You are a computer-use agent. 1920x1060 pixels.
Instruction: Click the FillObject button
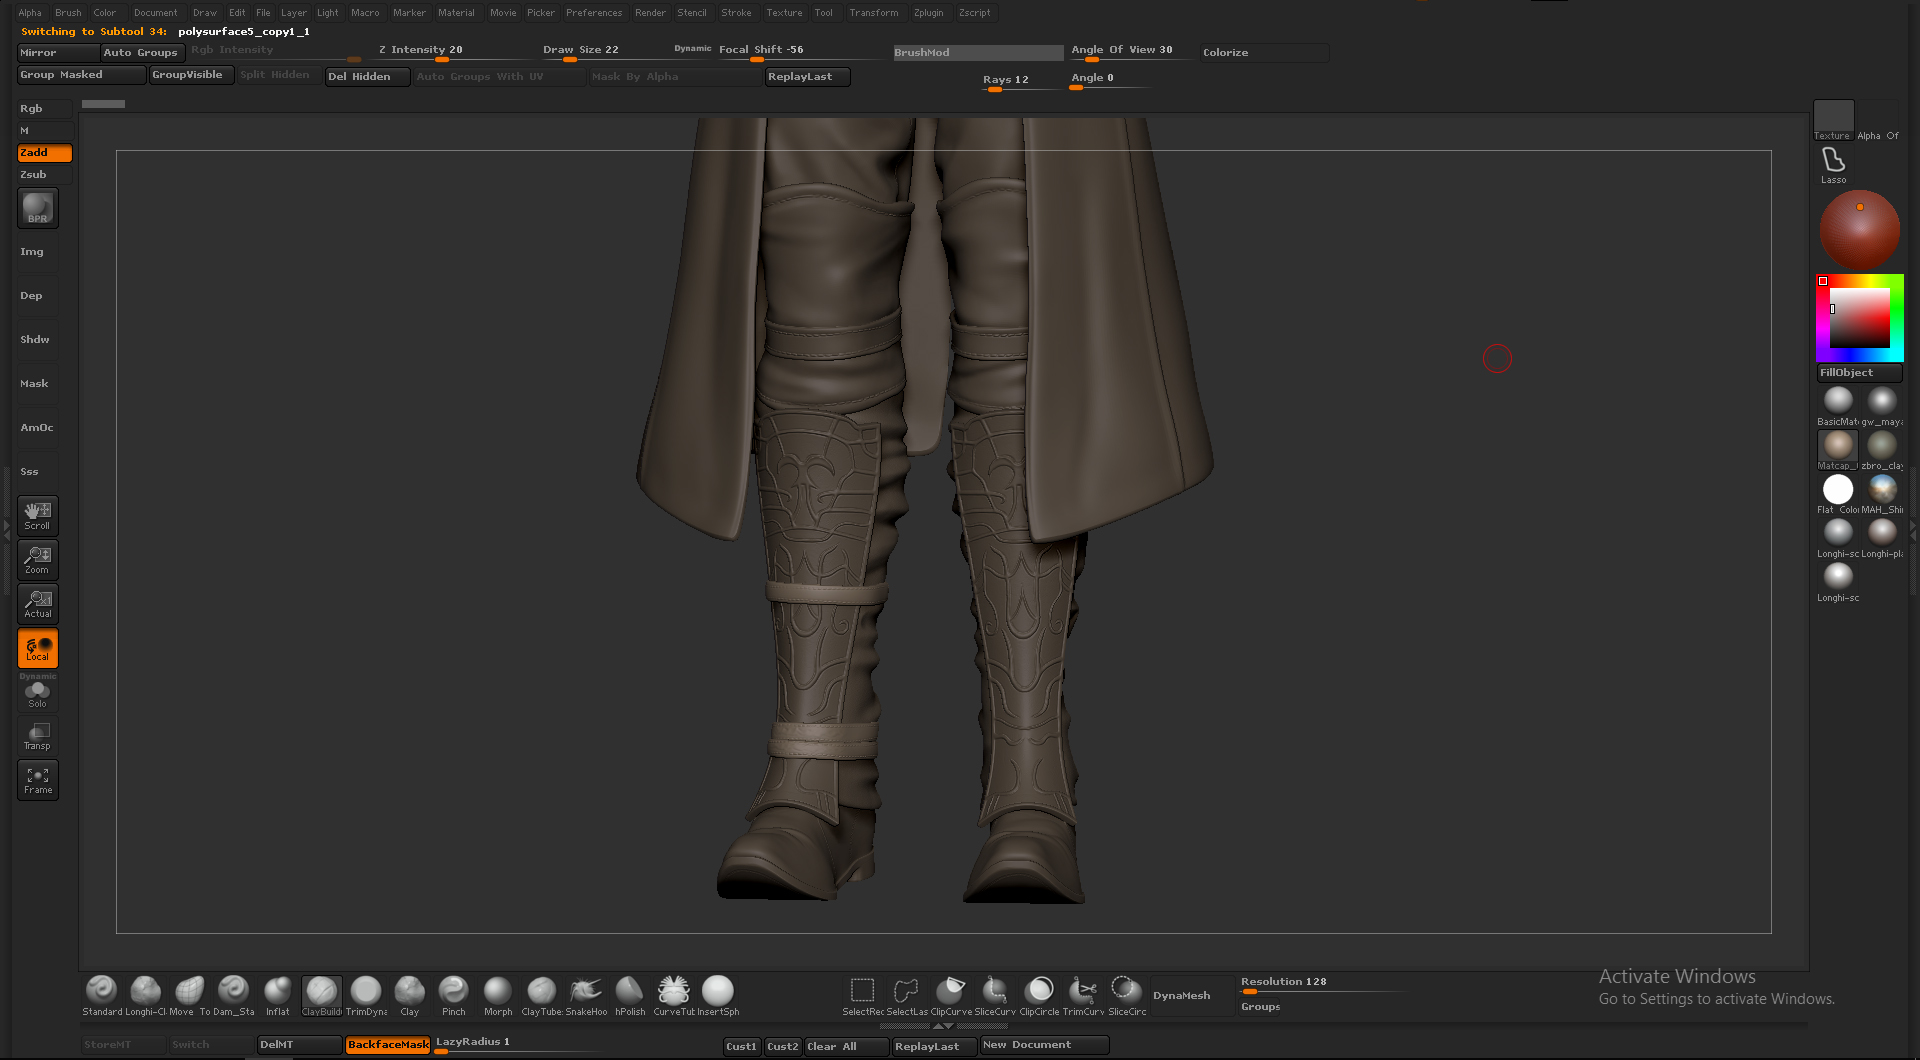tap(1859, 373)
